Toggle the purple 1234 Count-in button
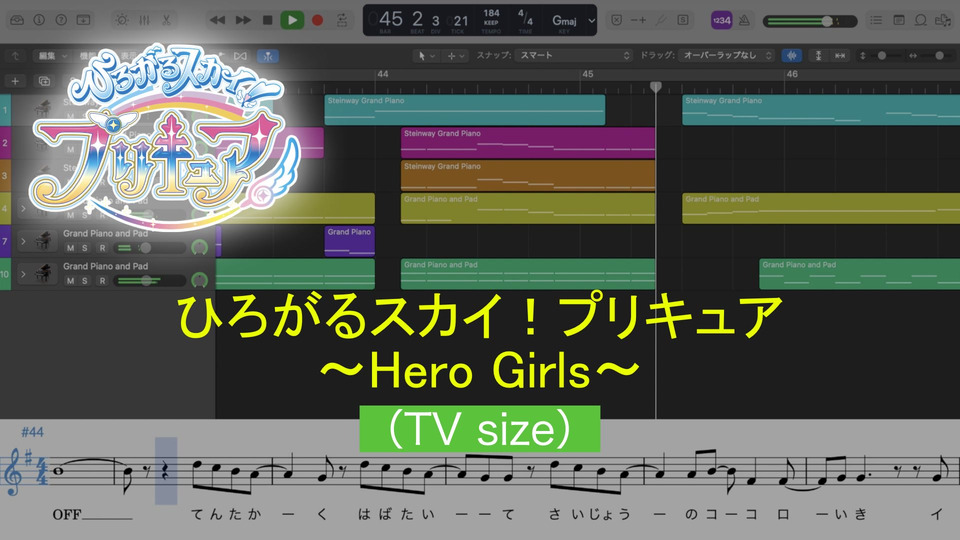Screen dimensions: 960x540 (721, 20)
